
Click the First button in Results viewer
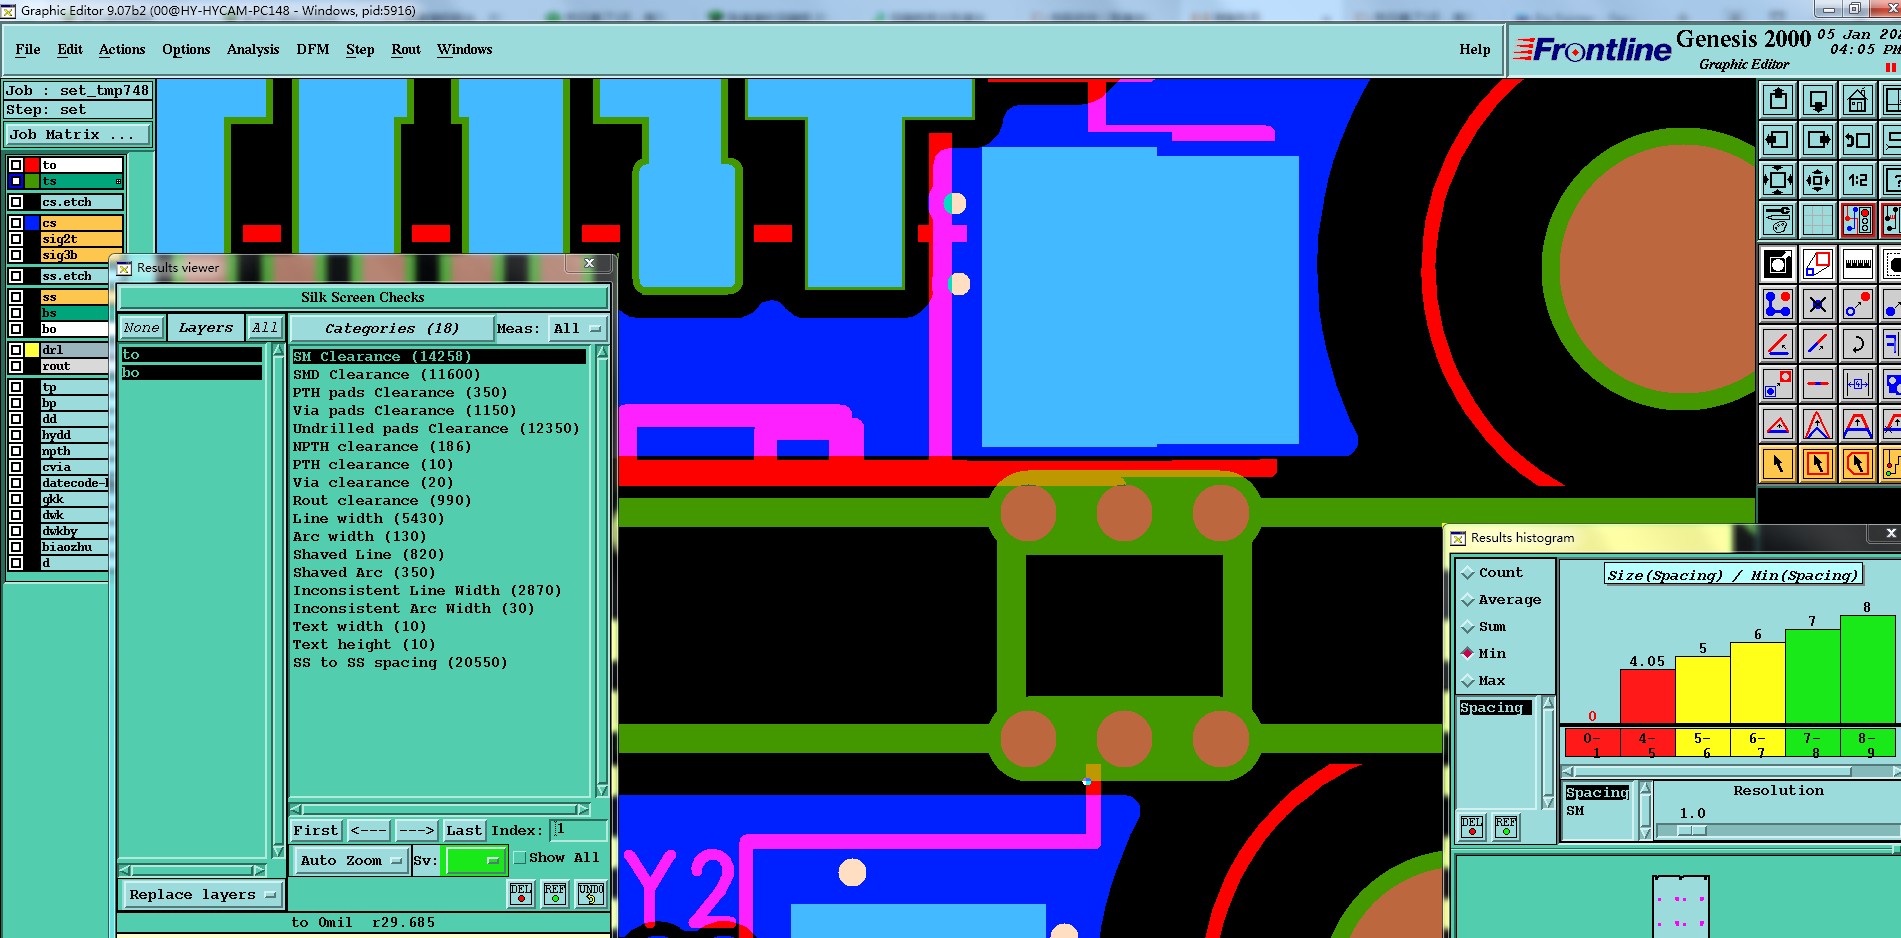(x=316, y=830)
